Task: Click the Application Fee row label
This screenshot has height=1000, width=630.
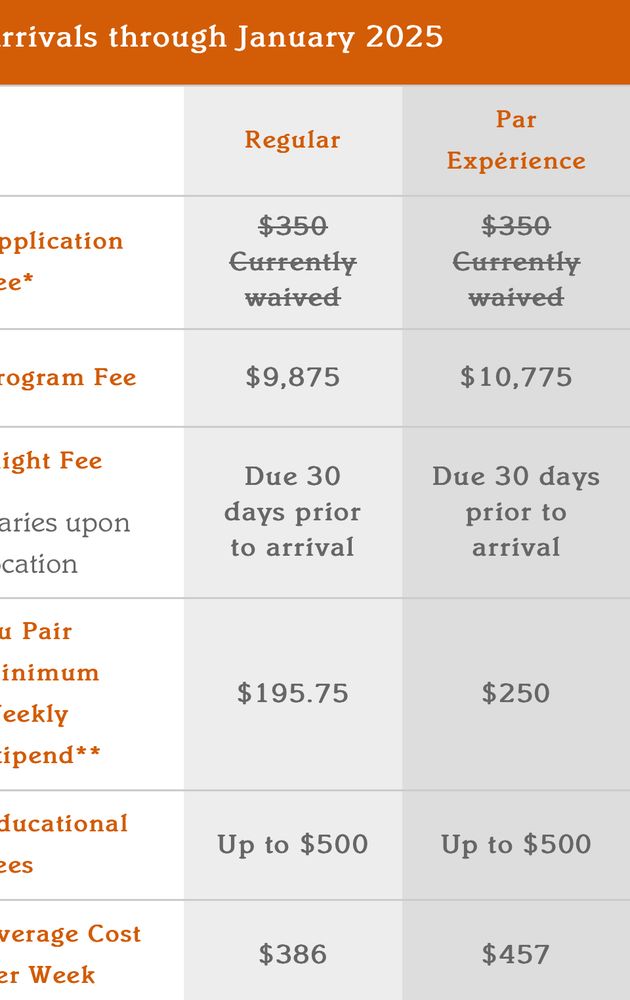Action: (61, 261)
